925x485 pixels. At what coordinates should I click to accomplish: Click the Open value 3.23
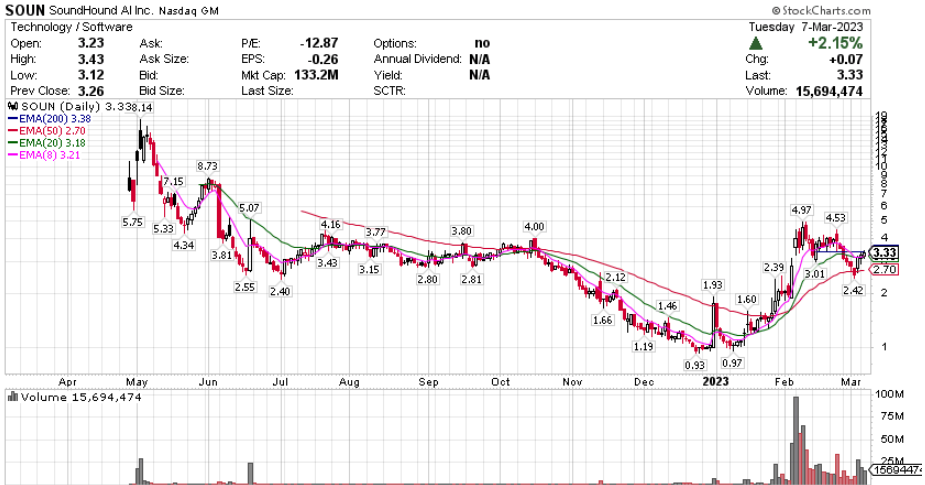[91, 43]
